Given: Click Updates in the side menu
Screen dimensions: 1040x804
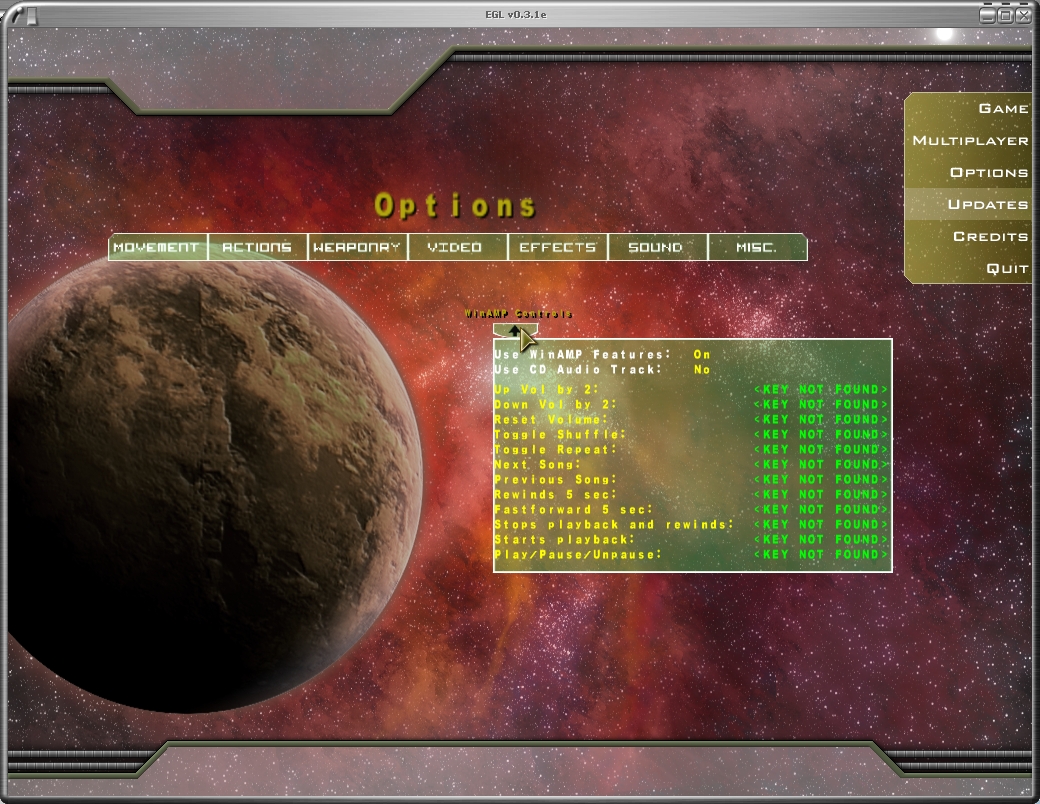Looking at the screenshot, I should click(x=987, y=204).
